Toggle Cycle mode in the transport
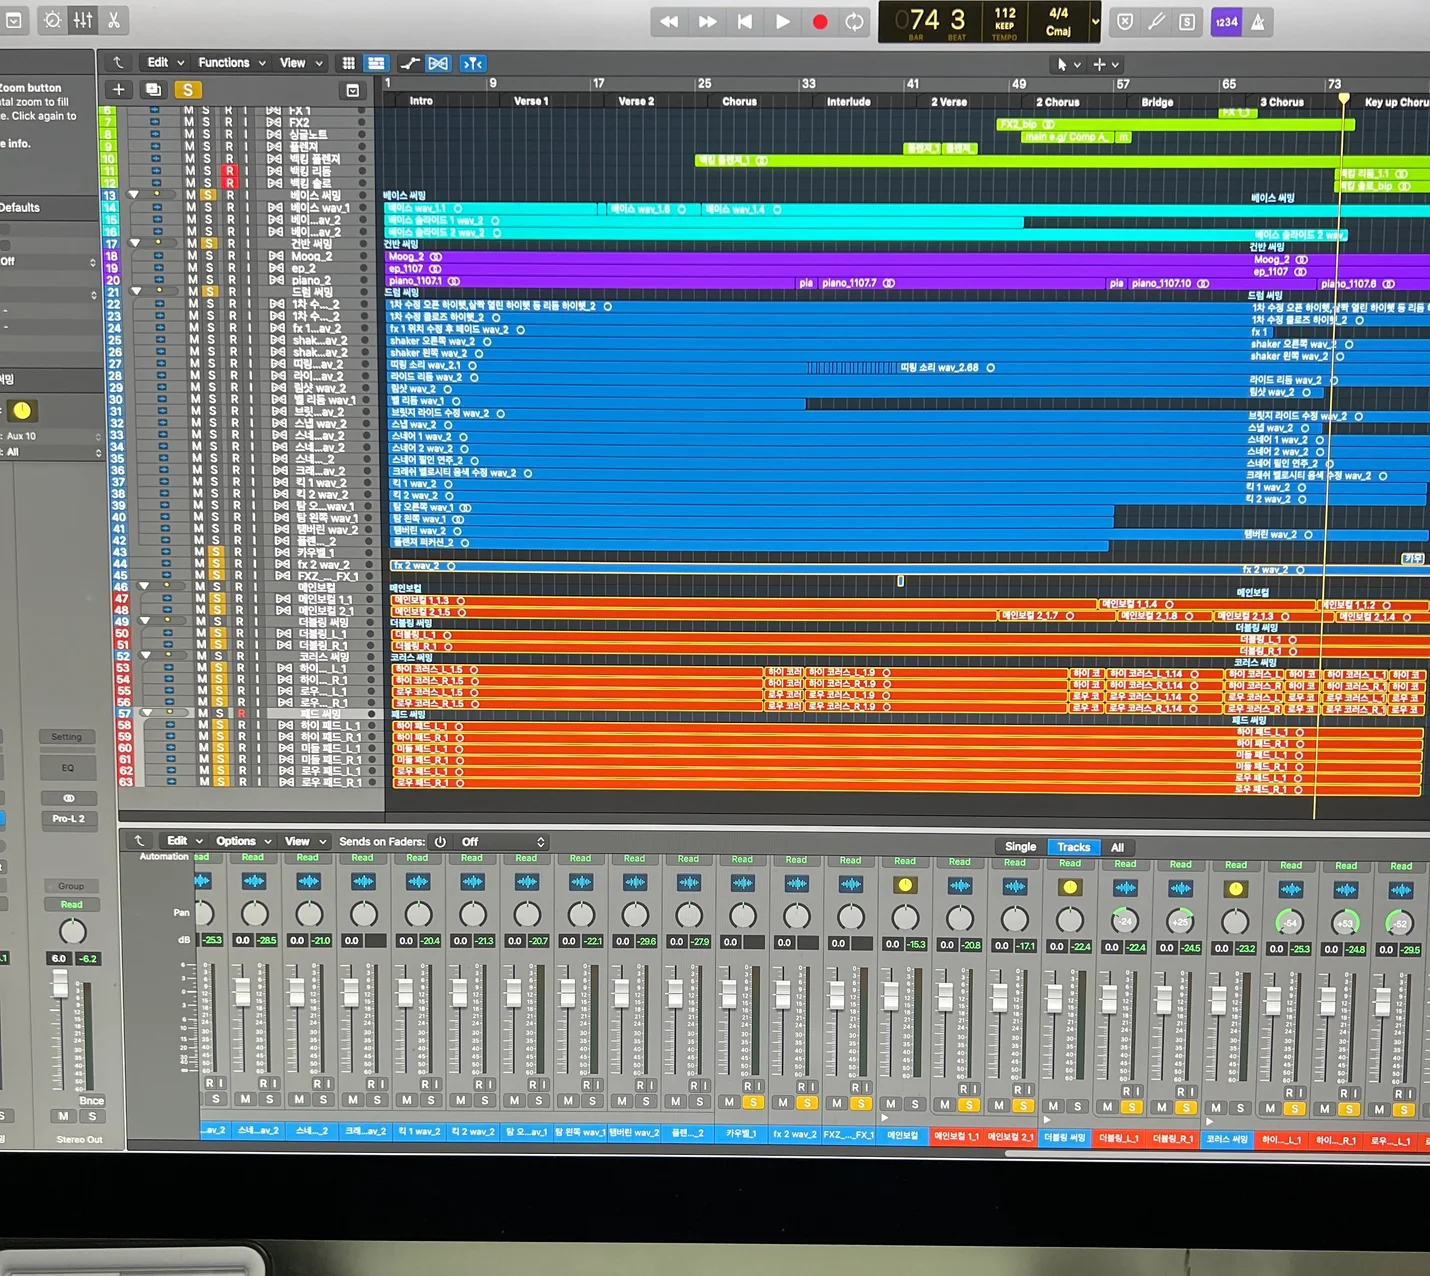 [x=855, y=22]
